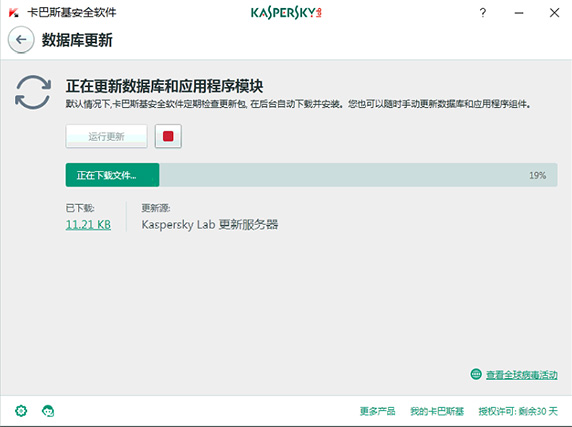Click the 运行更新 button
The height and width of the screenshot is (427, 572).
pyautogui.click(x=107, y=136)
